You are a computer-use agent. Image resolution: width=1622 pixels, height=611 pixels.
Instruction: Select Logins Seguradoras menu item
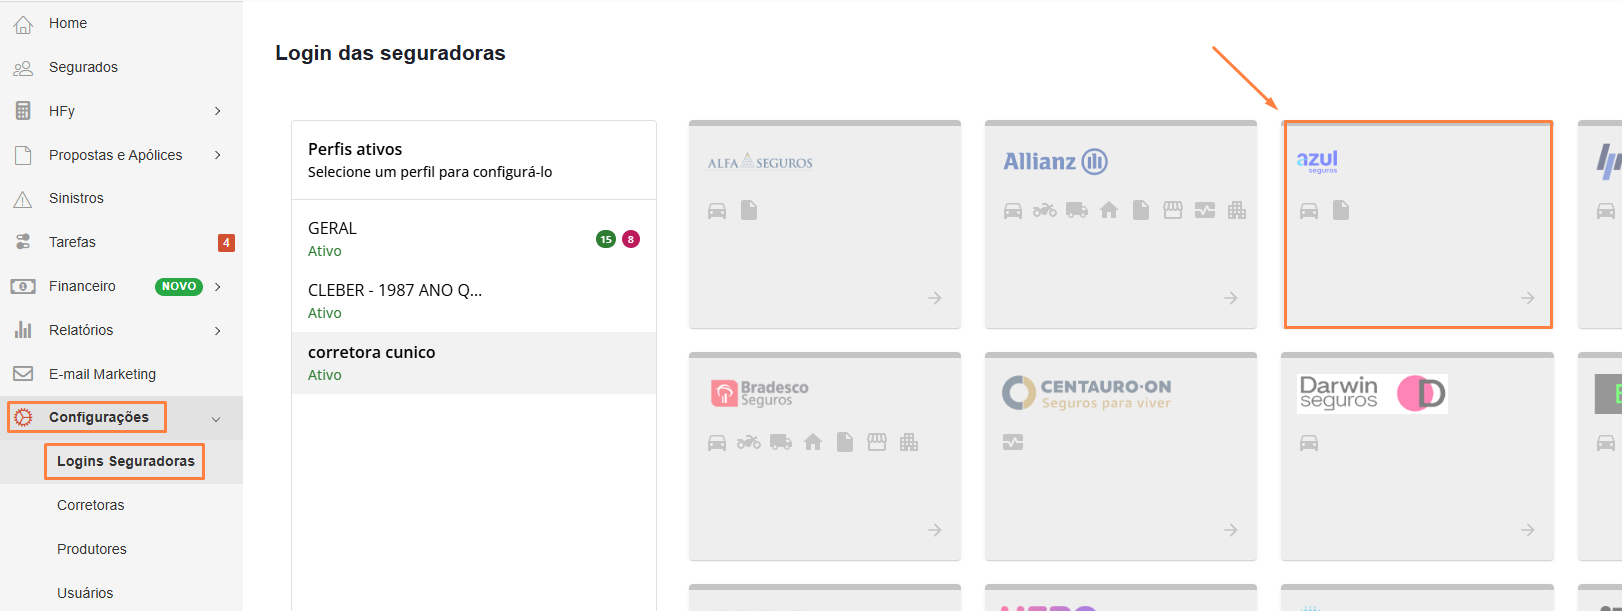pos(125,461)
